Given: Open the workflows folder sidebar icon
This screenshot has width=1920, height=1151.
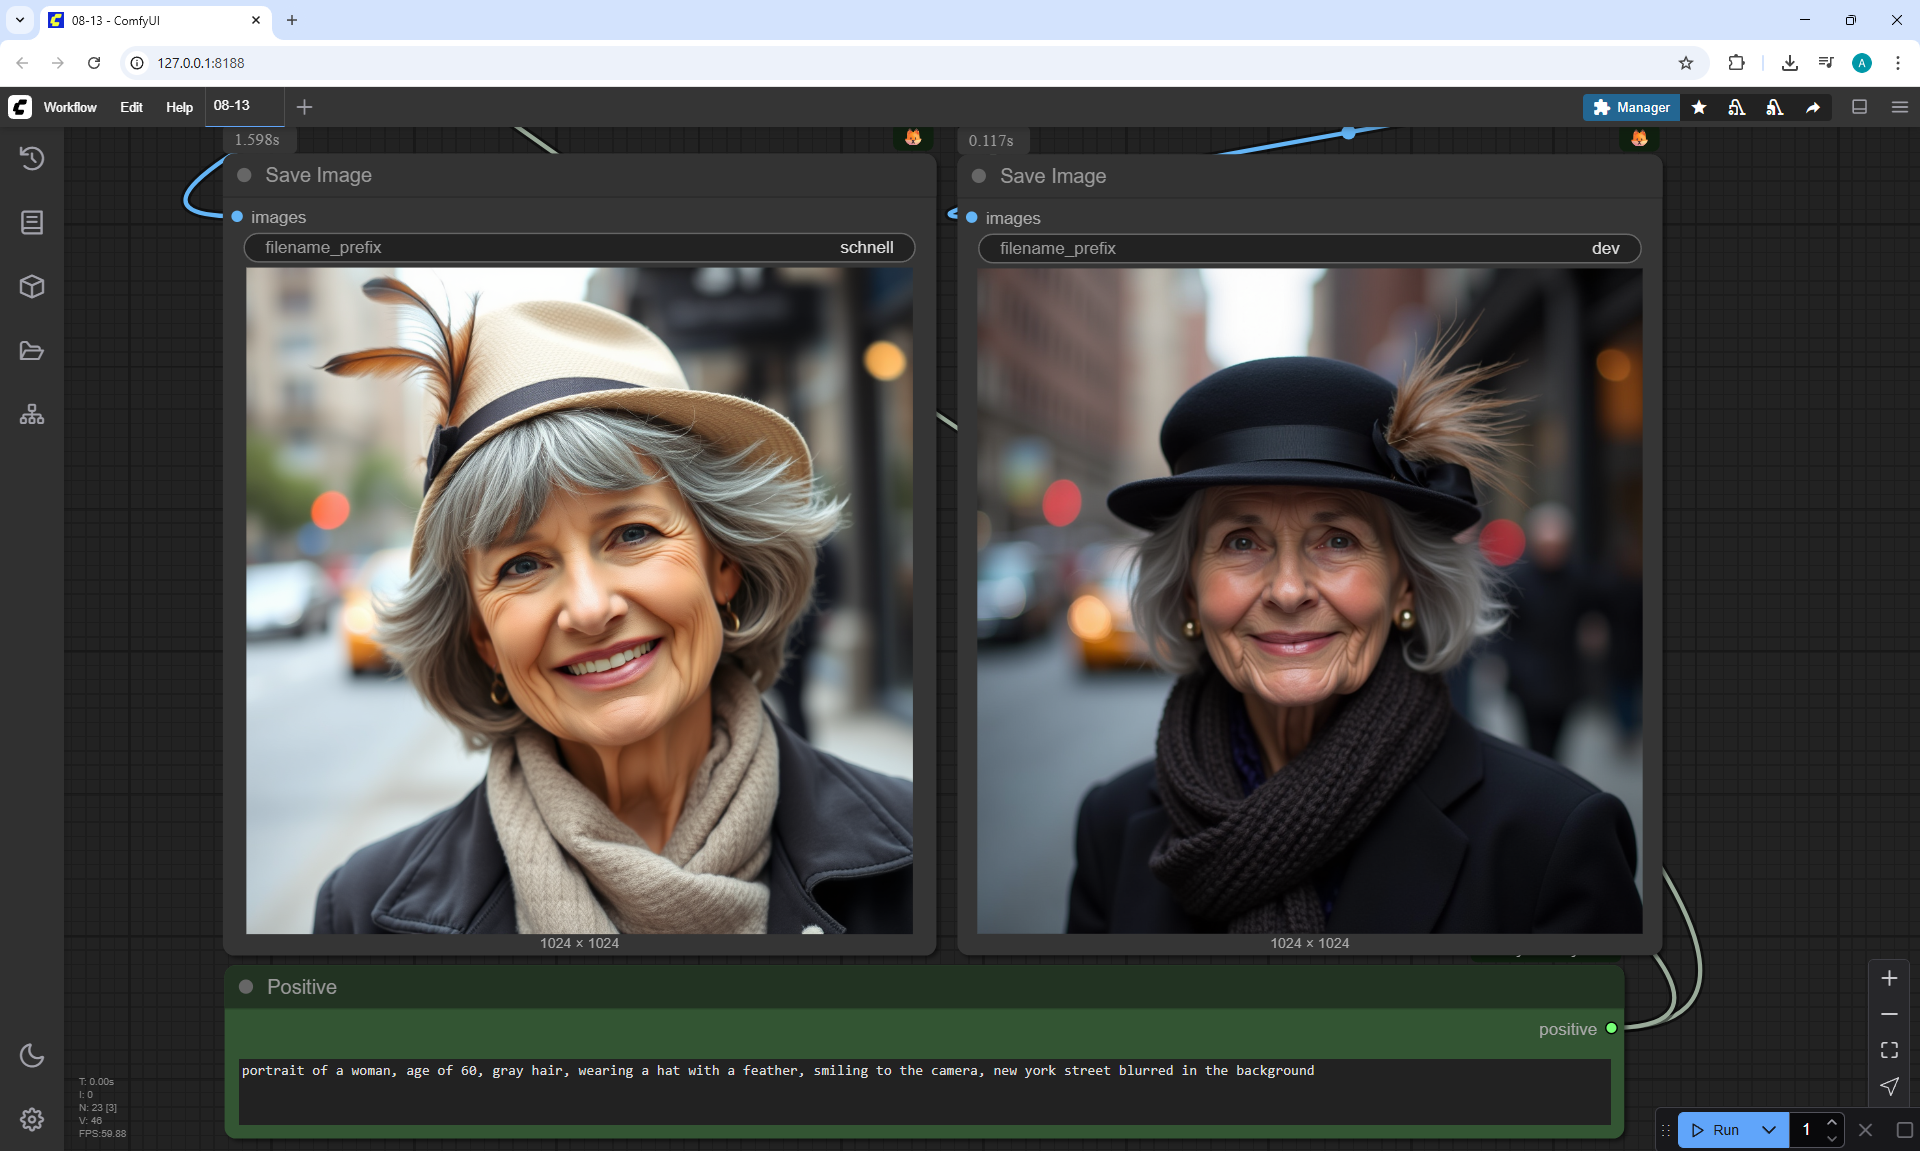Looking at the screenshot, I should point(32,351).
